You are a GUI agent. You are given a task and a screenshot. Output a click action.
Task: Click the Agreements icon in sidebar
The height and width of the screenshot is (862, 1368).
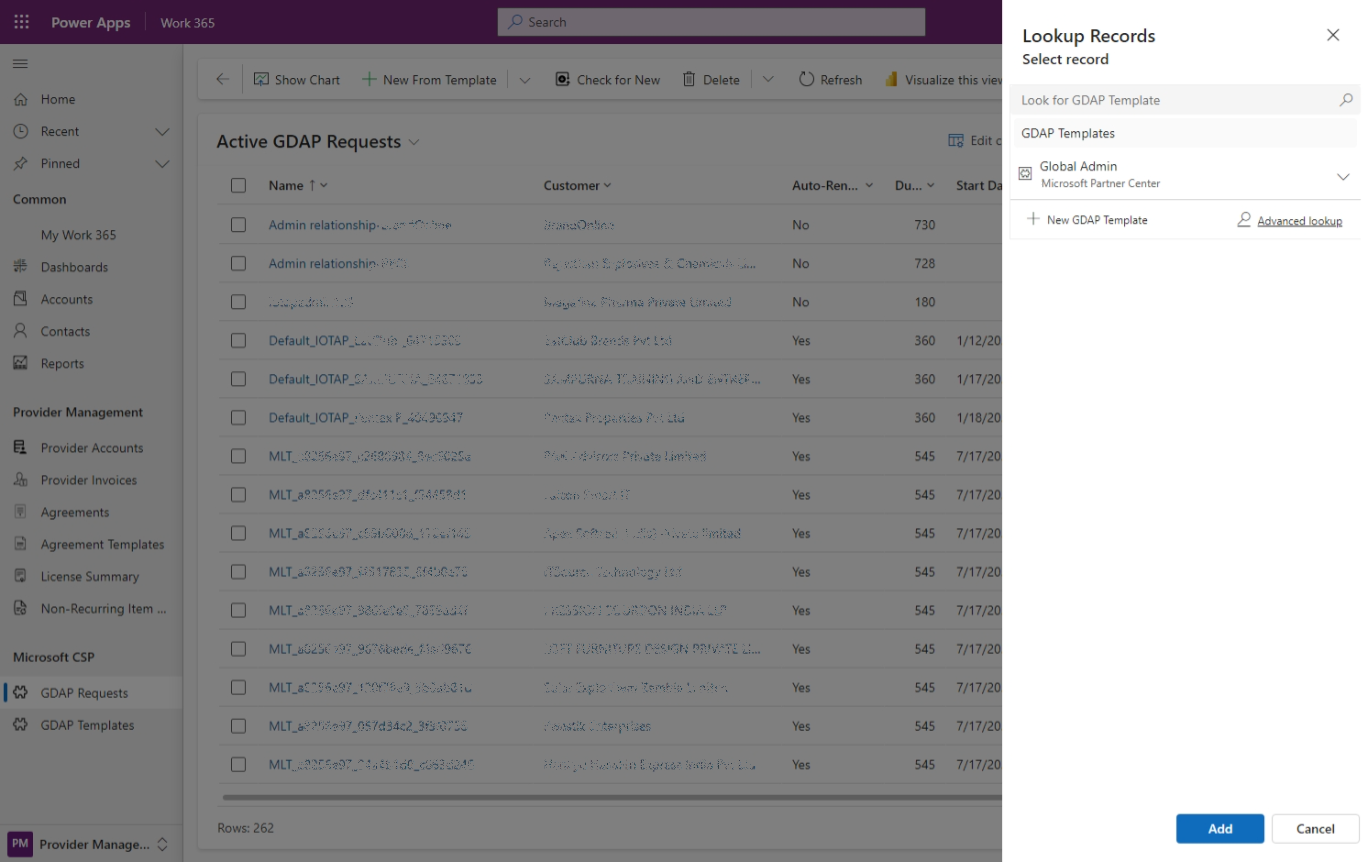[20, 512]
